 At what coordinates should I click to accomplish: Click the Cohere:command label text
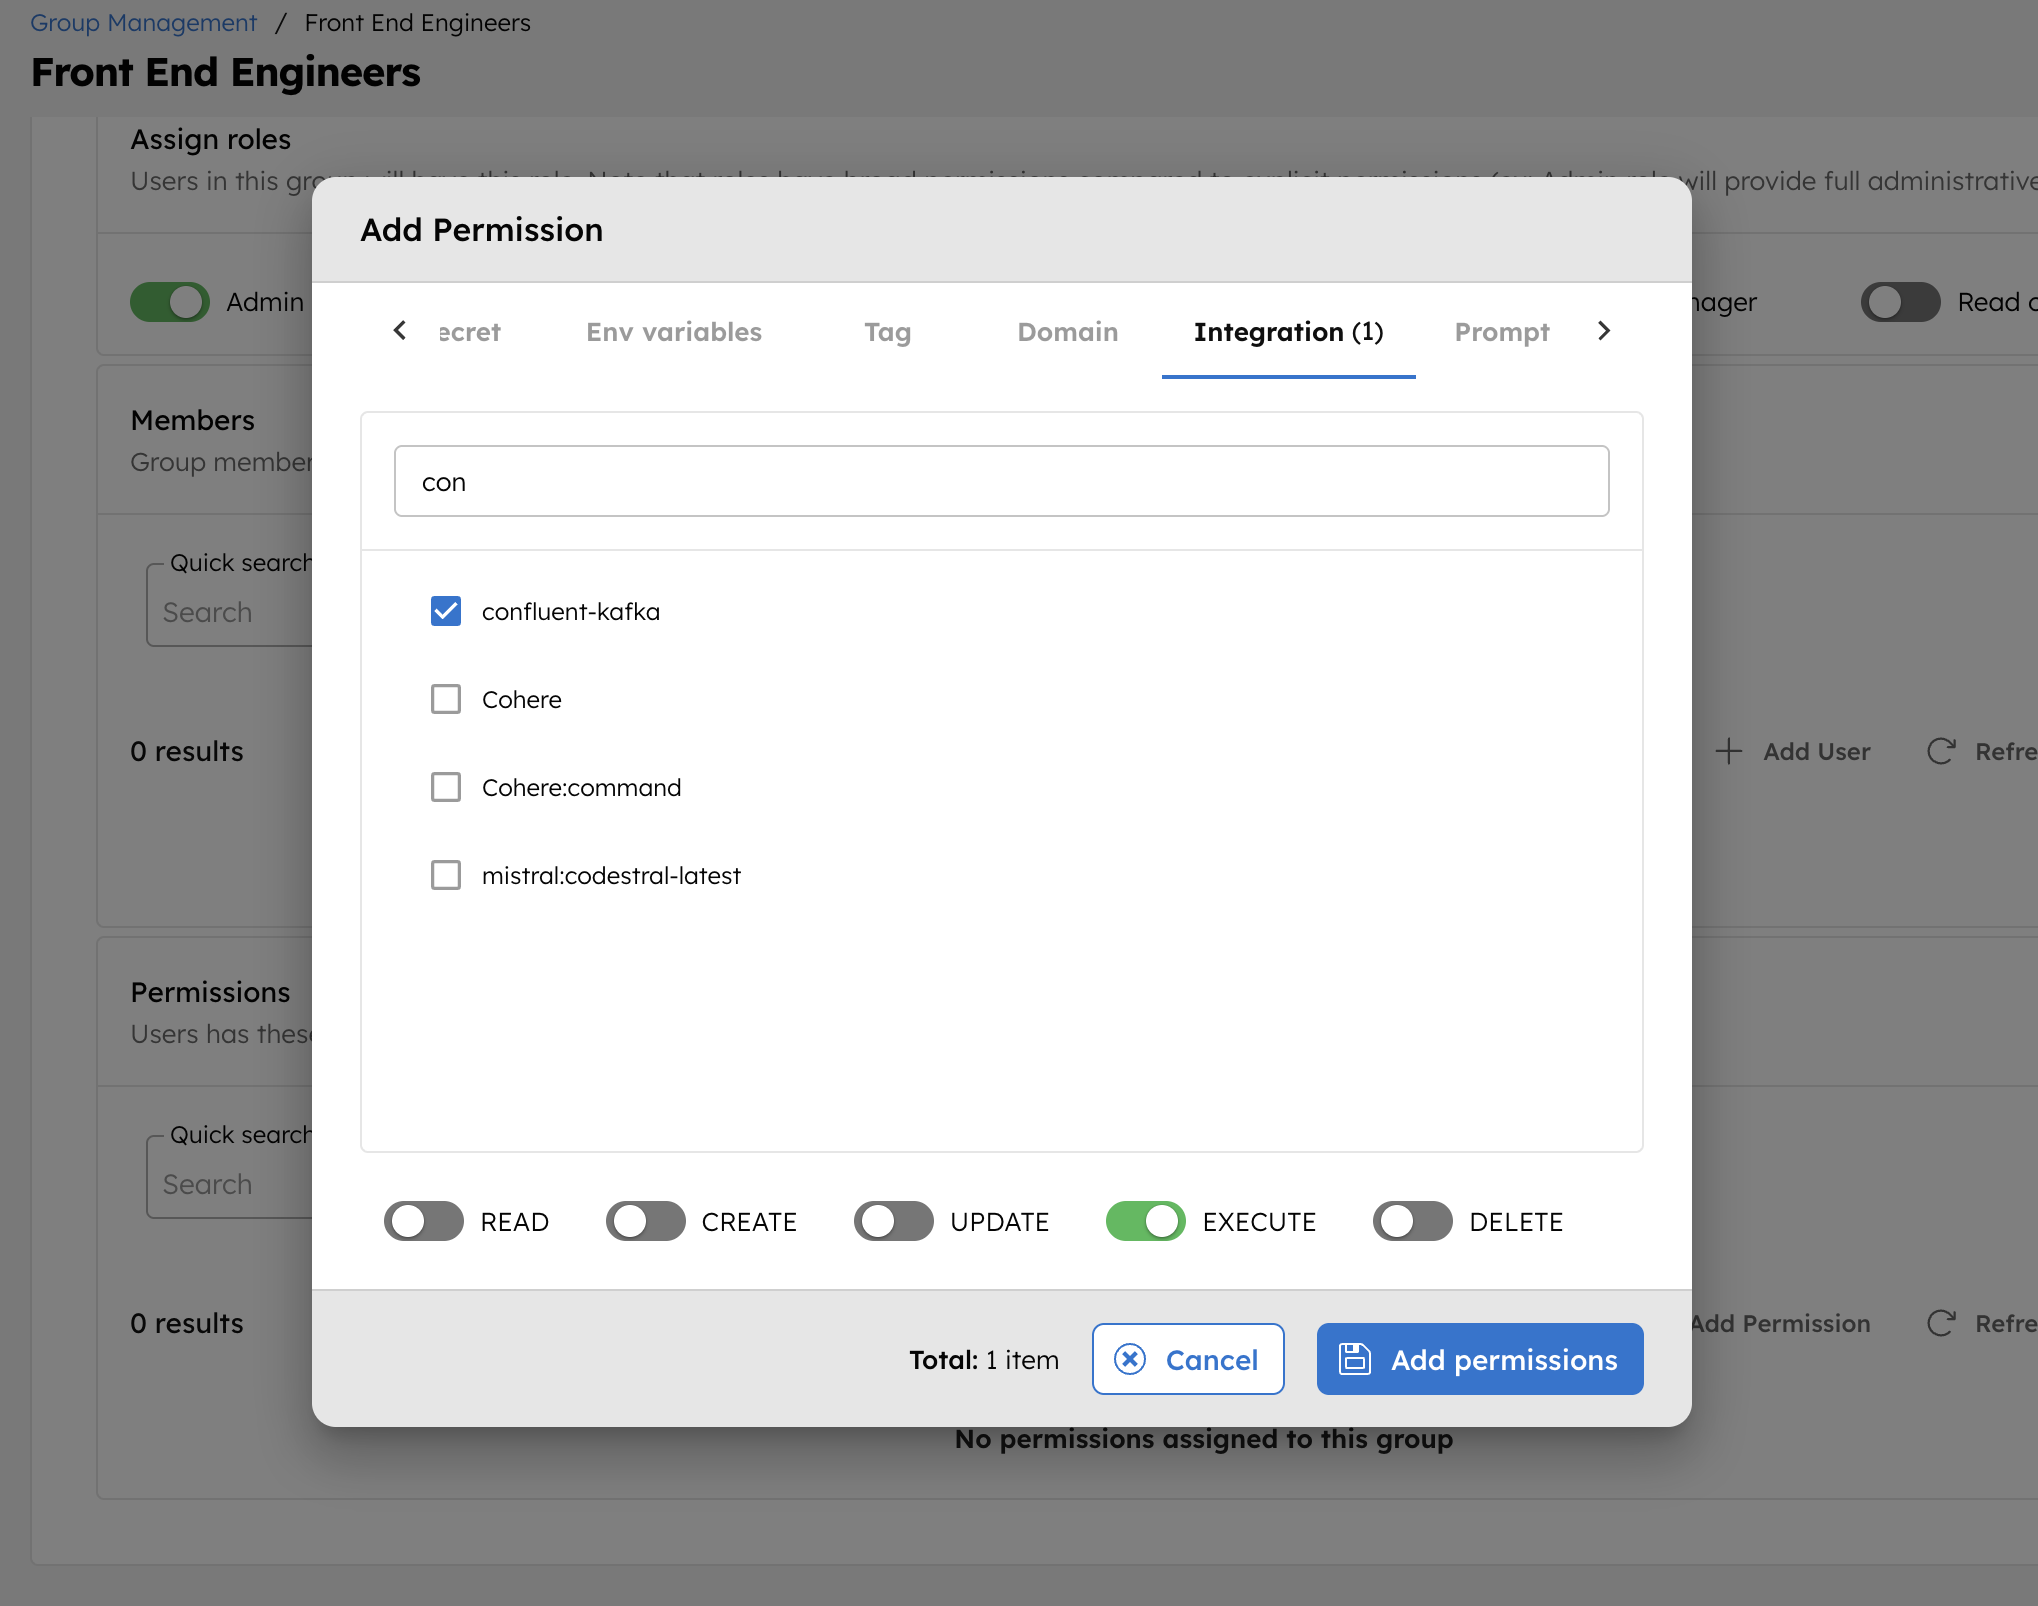point(582,787)
